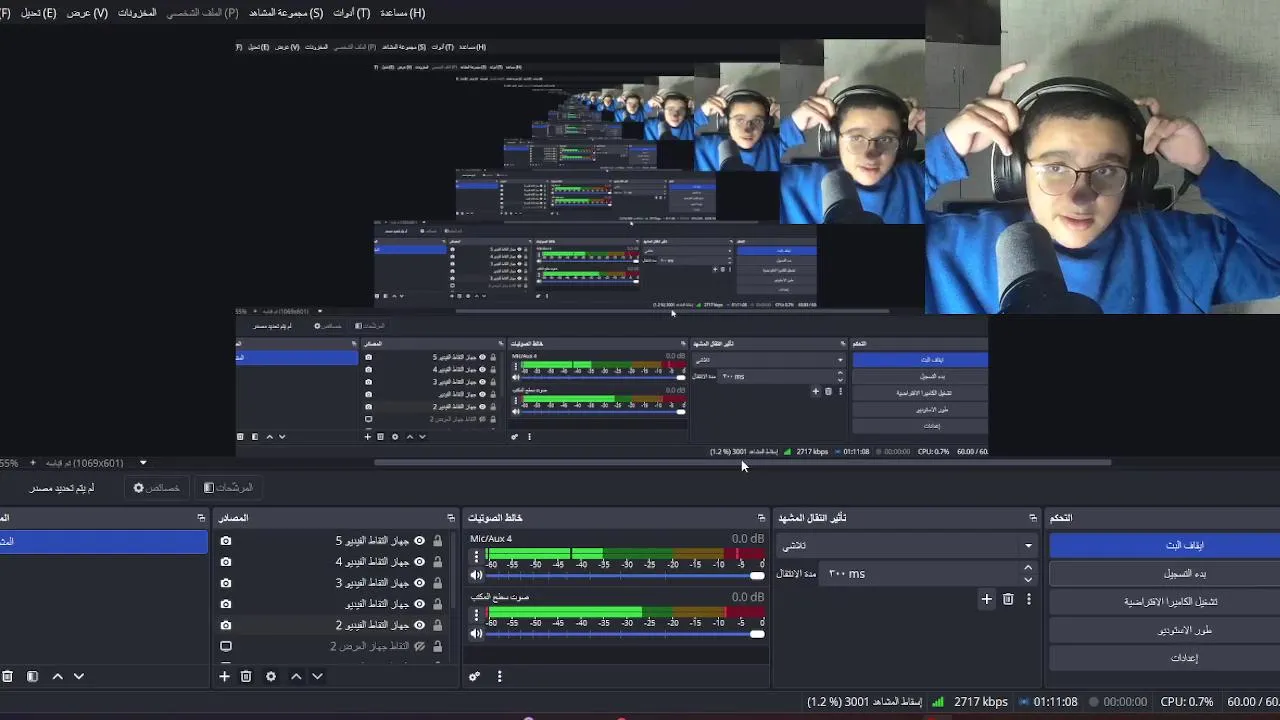Click ايقاف البث stop streaming button

[1164, 545]
